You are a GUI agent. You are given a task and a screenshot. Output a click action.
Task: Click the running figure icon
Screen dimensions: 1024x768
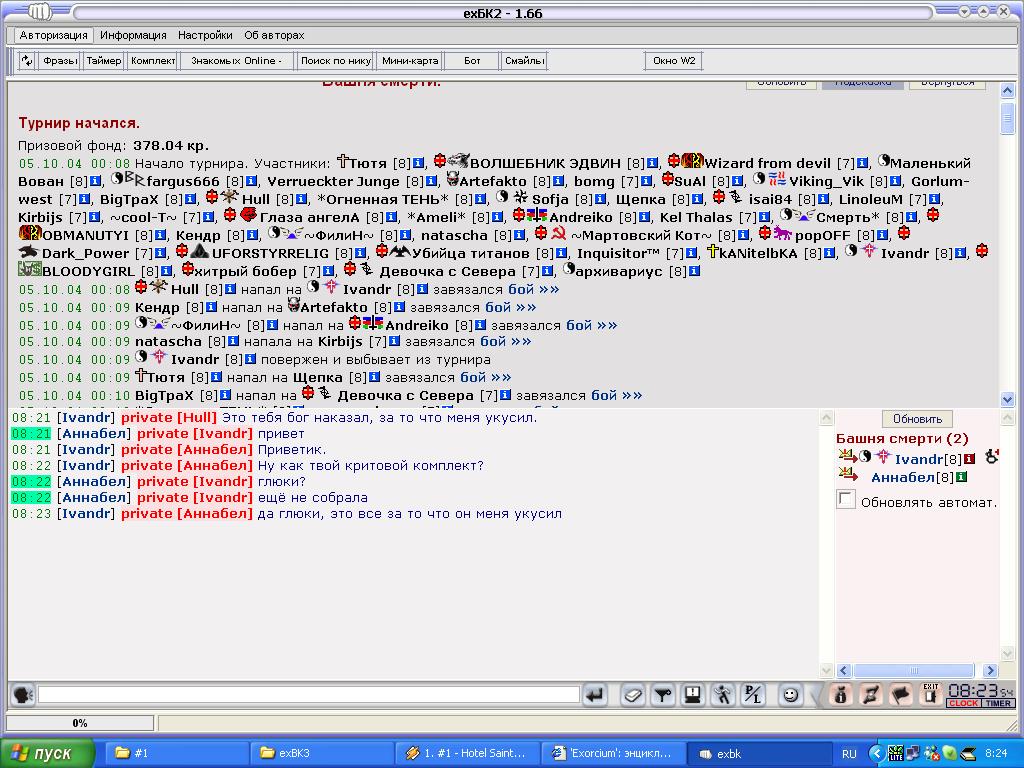[x=722, y=695]
